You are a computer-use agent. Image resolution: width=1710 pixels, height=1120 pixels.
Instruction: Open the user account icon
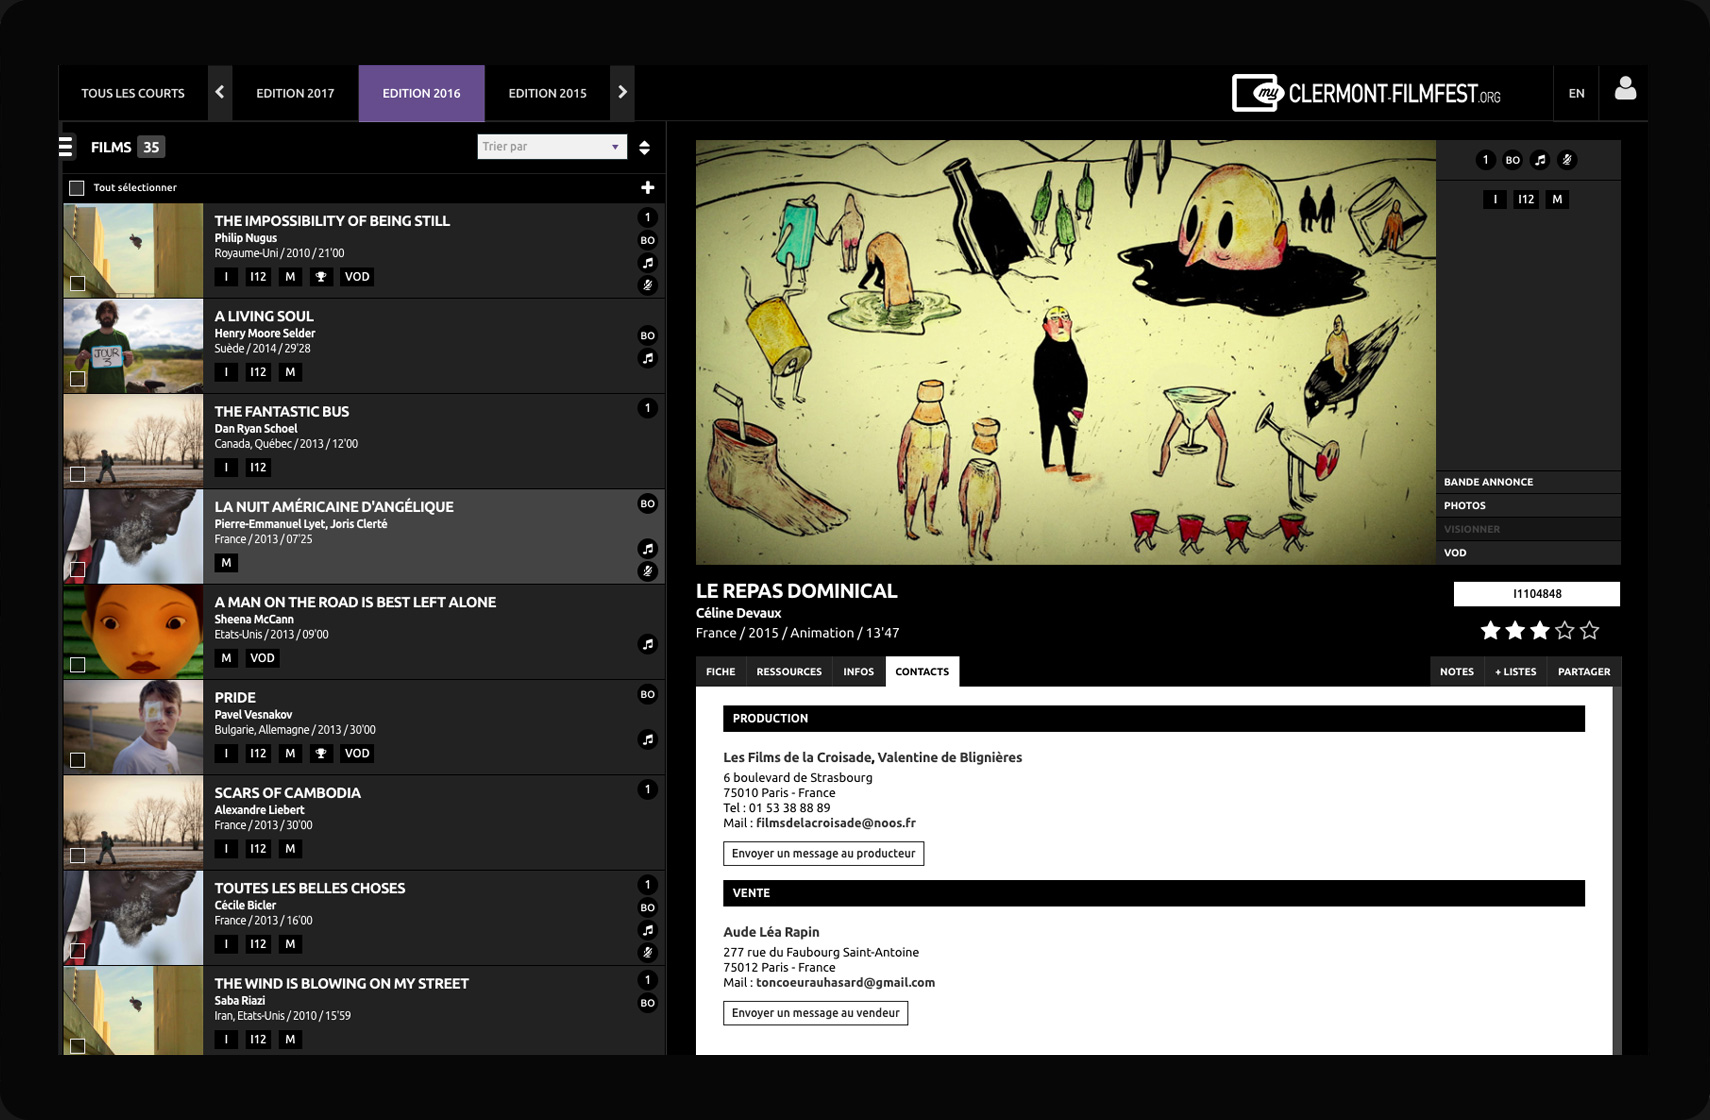[1625, 90]
